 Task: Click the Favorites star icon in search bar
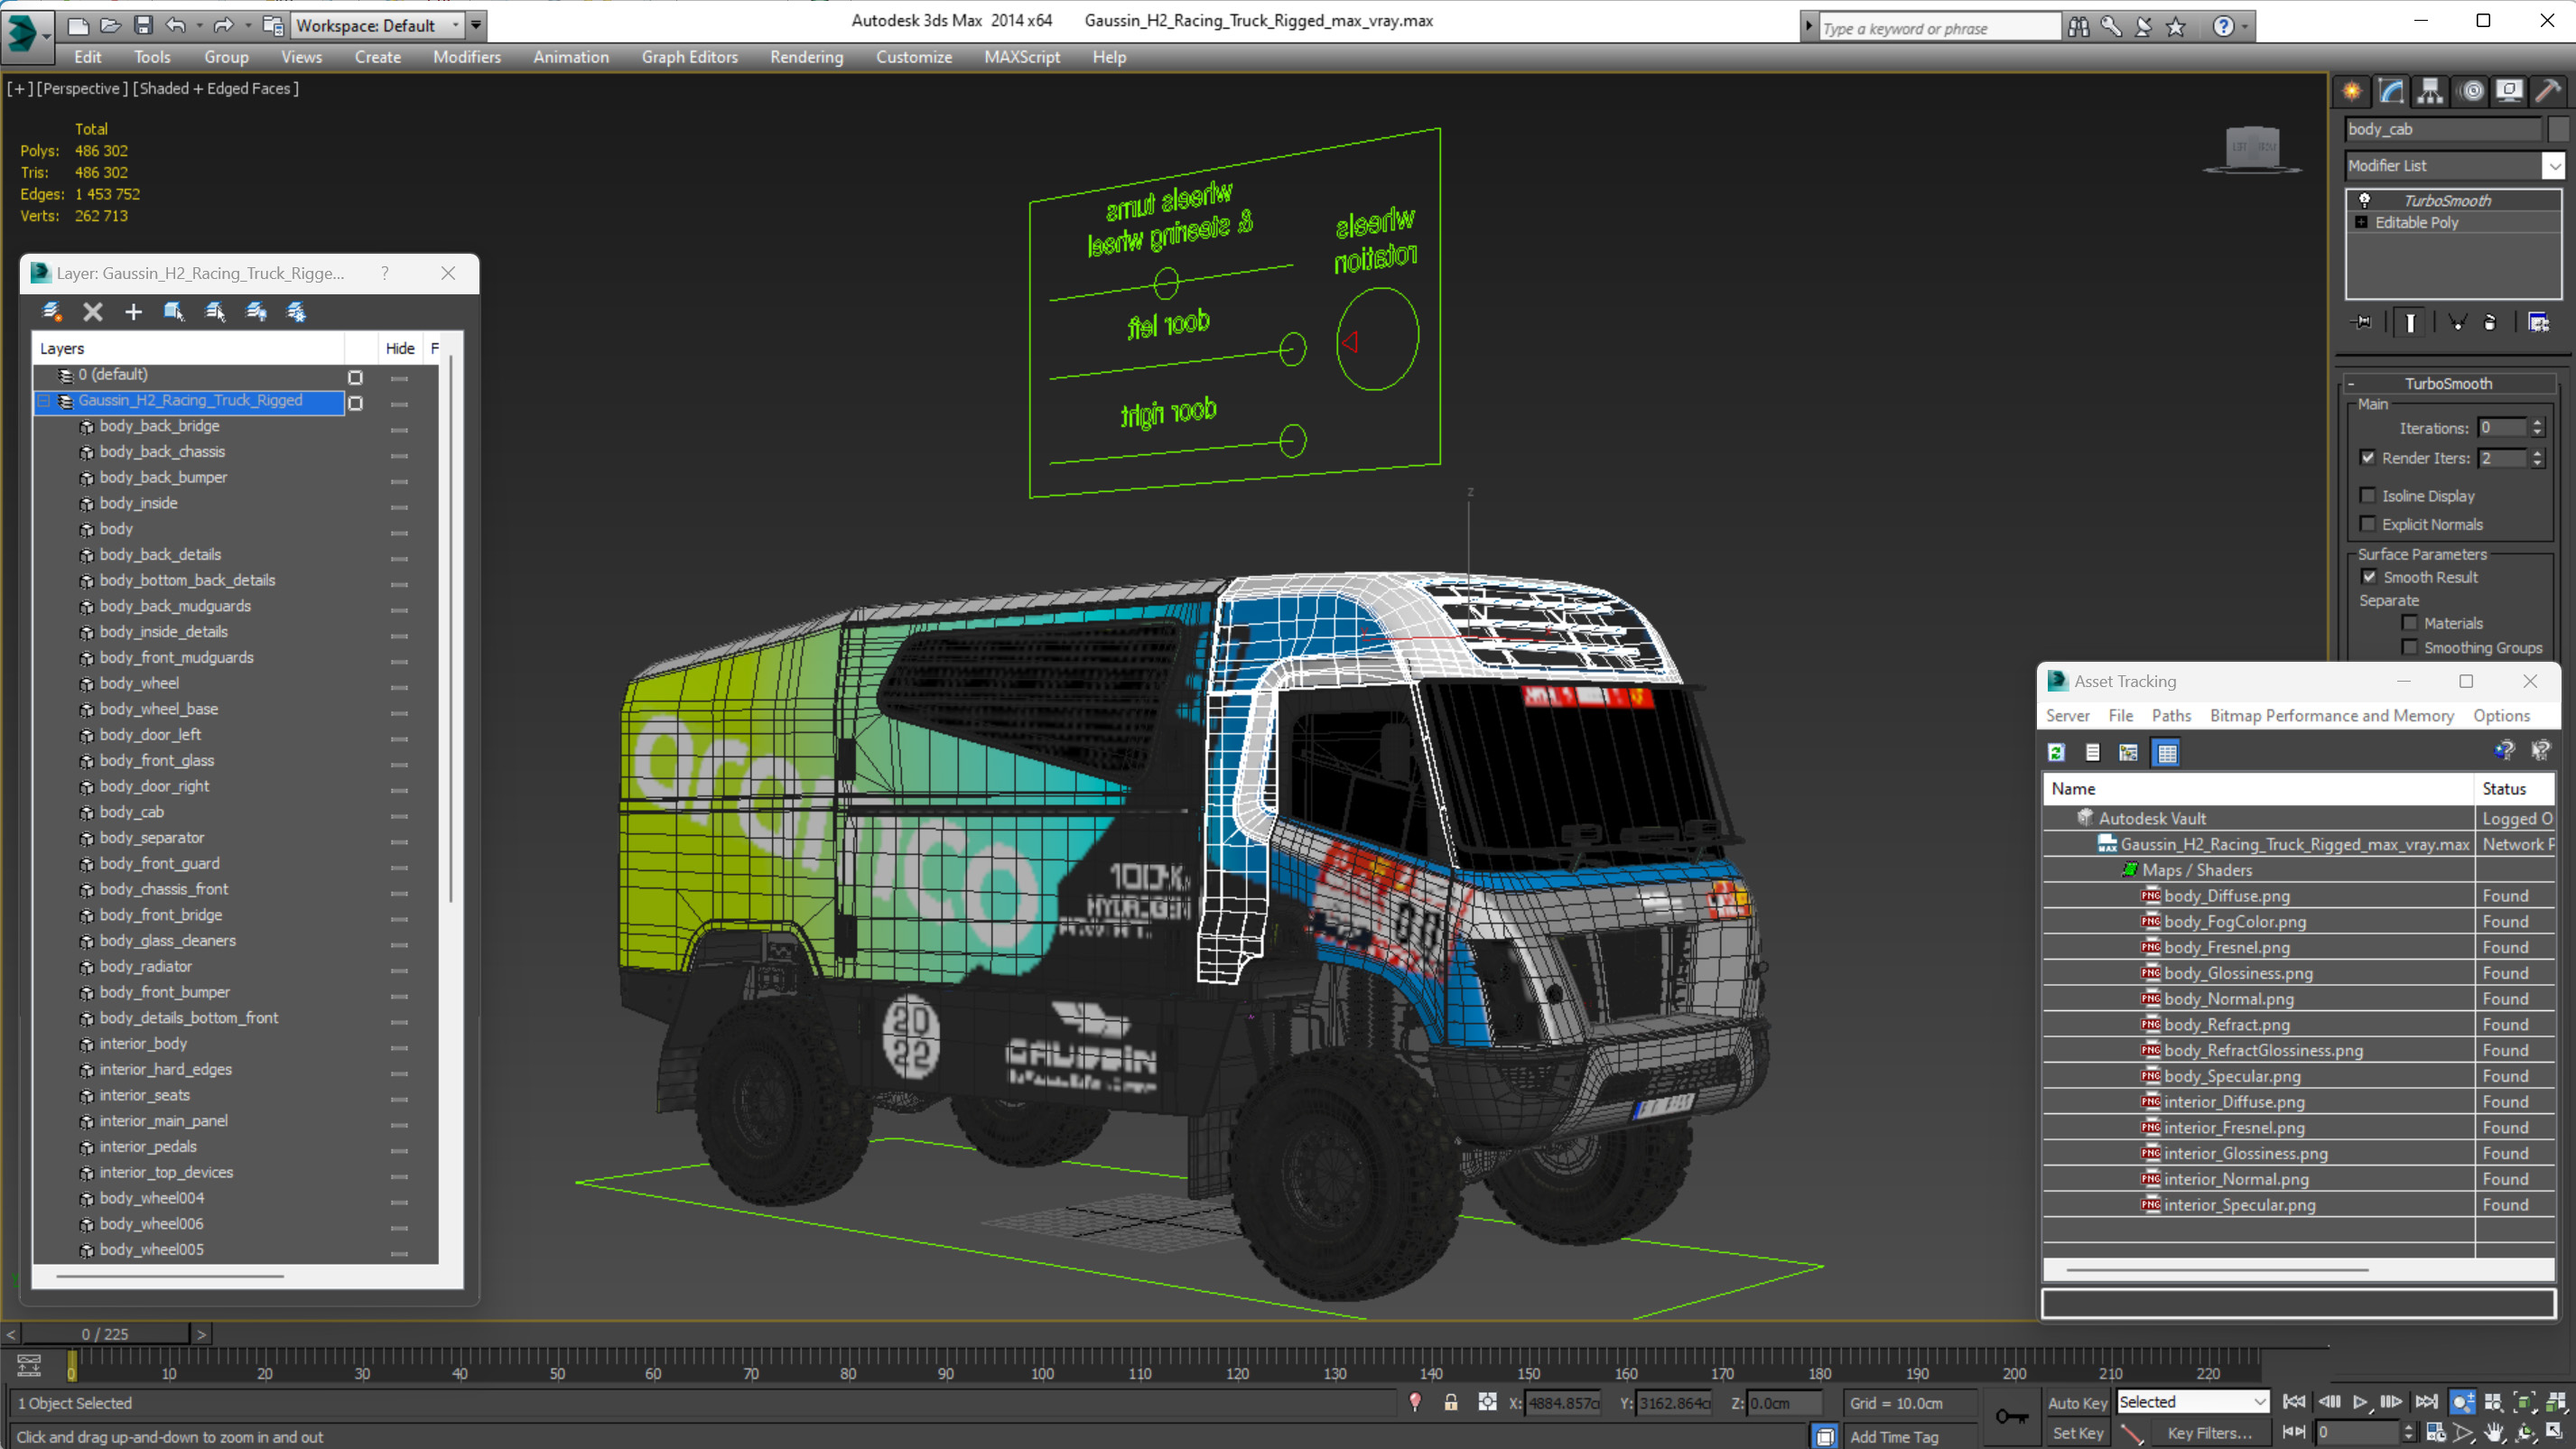[x=2175, y=26]
